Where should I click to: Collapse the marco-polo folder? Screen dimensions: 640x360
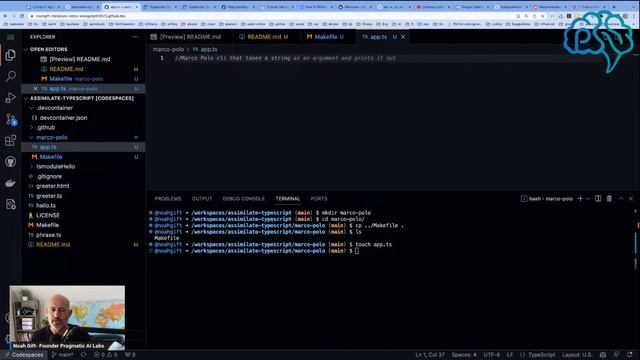click(52, 137)
